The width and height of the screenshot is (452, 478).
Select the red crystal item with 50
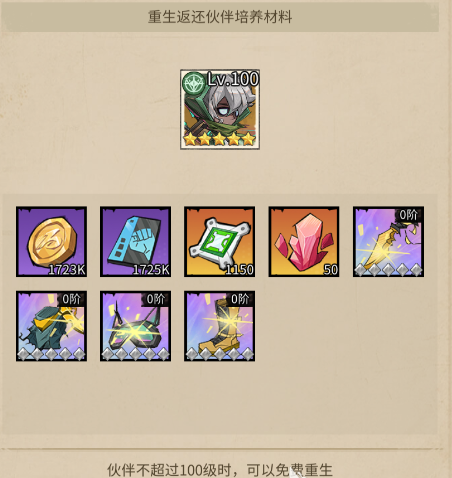coord(304,242)
